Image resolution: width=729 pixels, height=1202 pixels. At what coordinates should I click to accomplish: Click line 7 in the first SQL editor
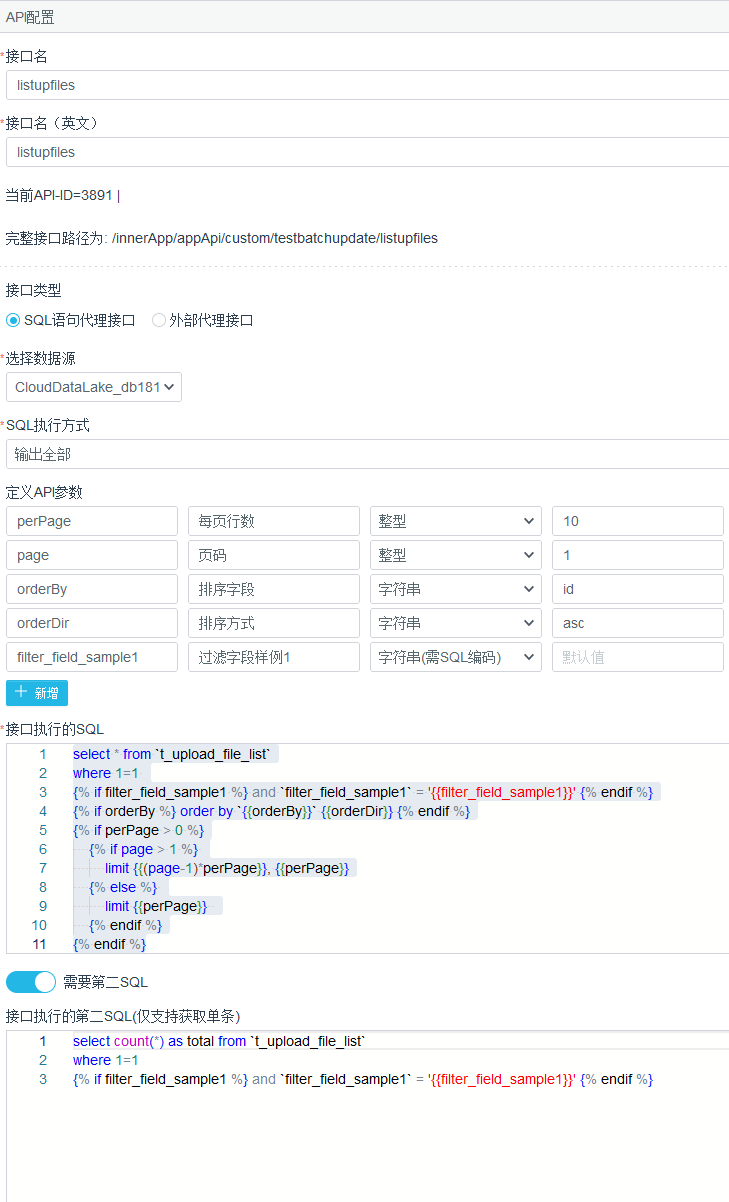228,868
